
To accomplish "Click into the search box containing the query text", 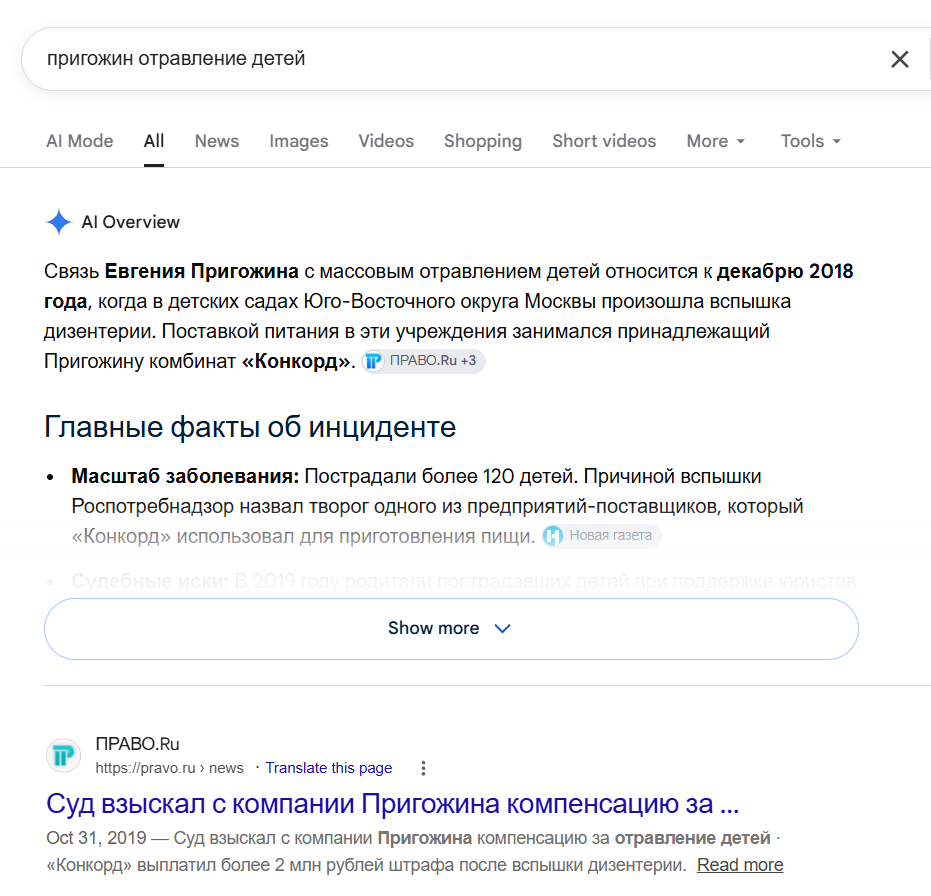I will [451, 59].
